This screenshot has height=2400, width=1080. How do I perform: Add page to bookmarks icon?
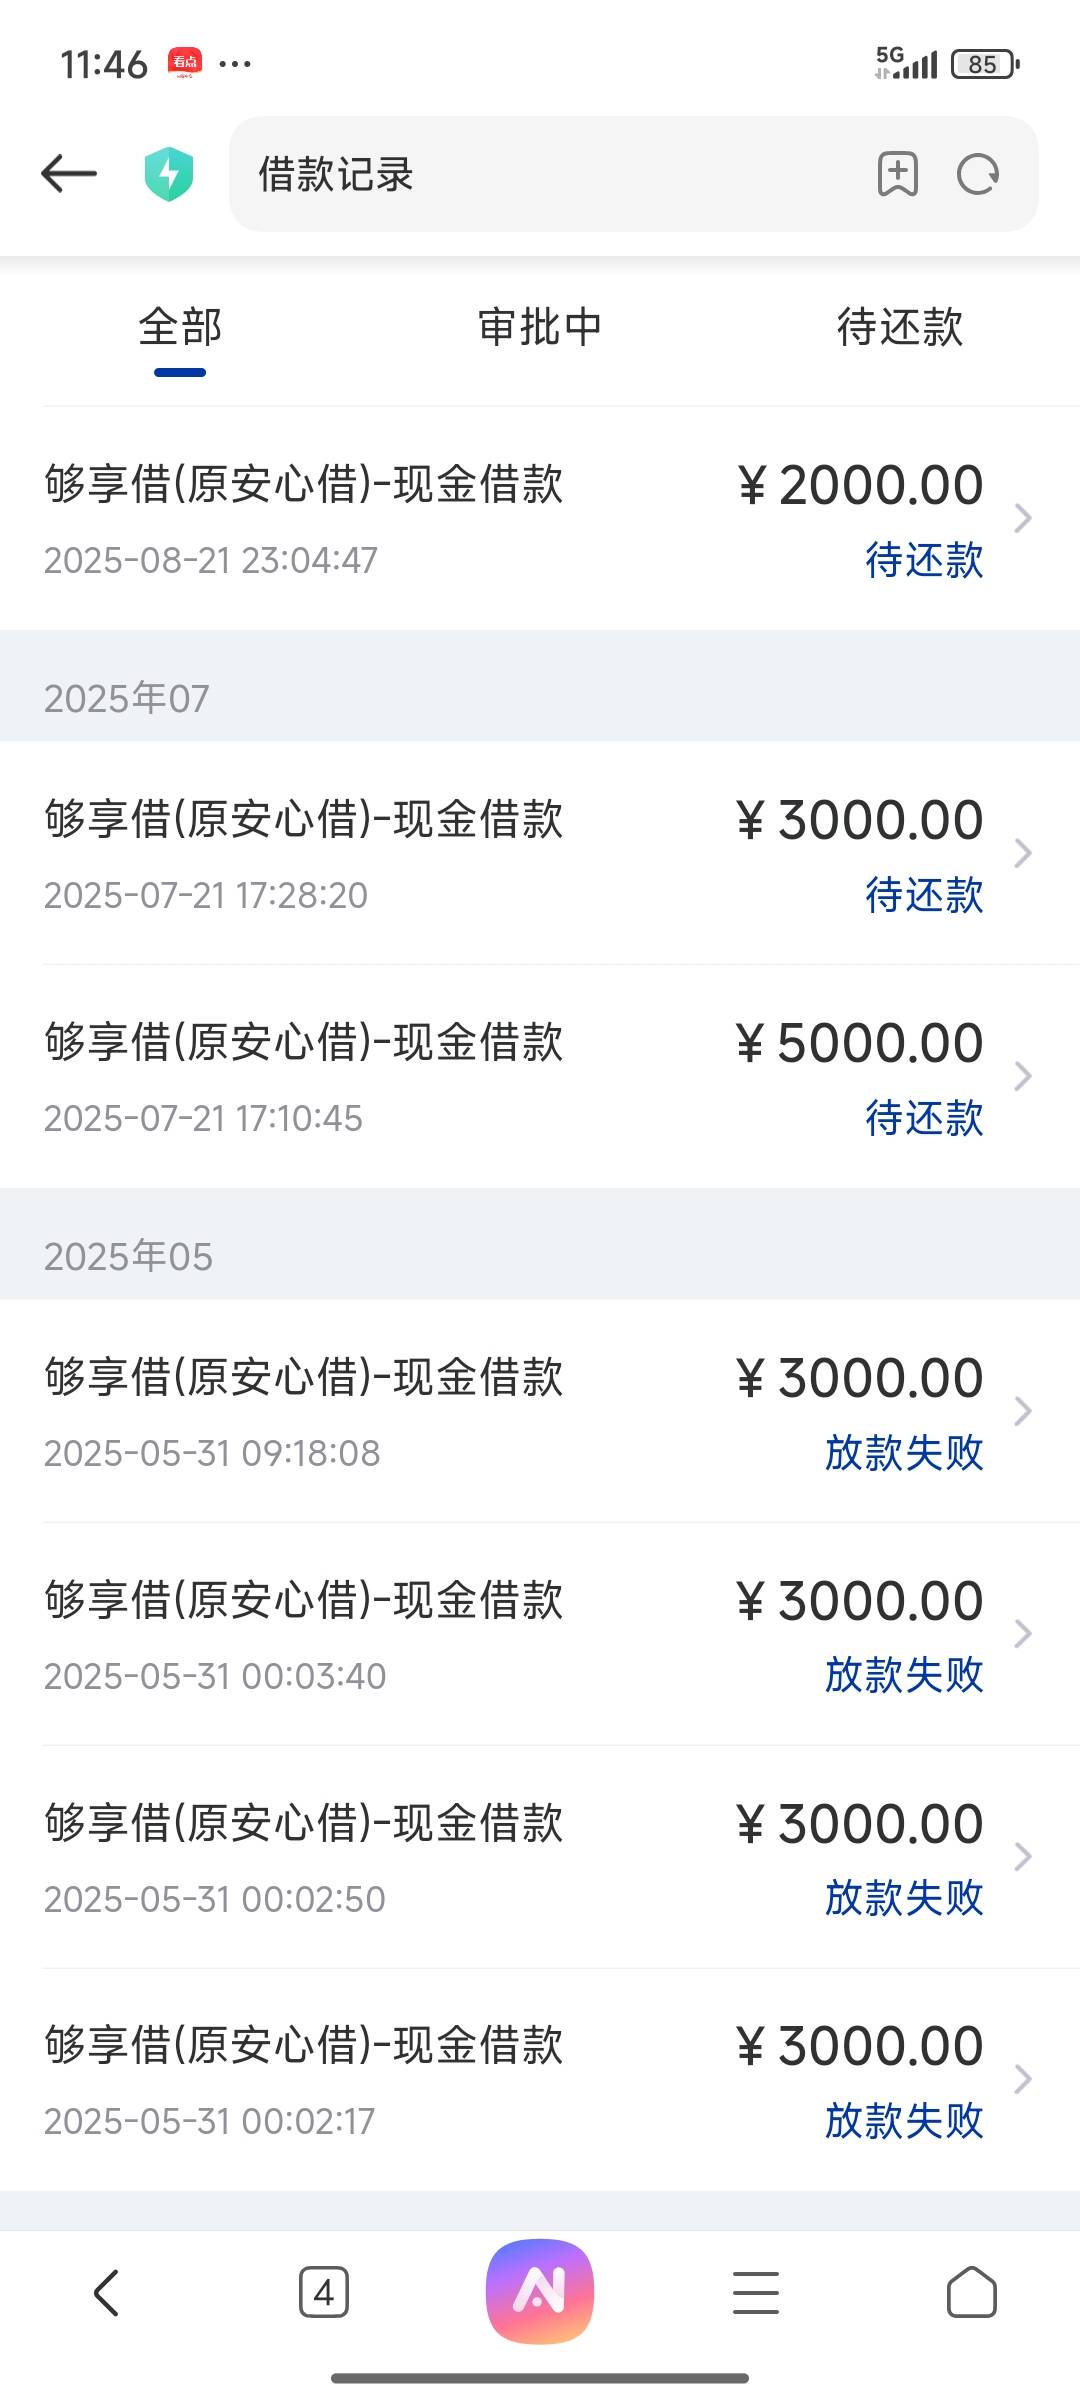point(897,174)
